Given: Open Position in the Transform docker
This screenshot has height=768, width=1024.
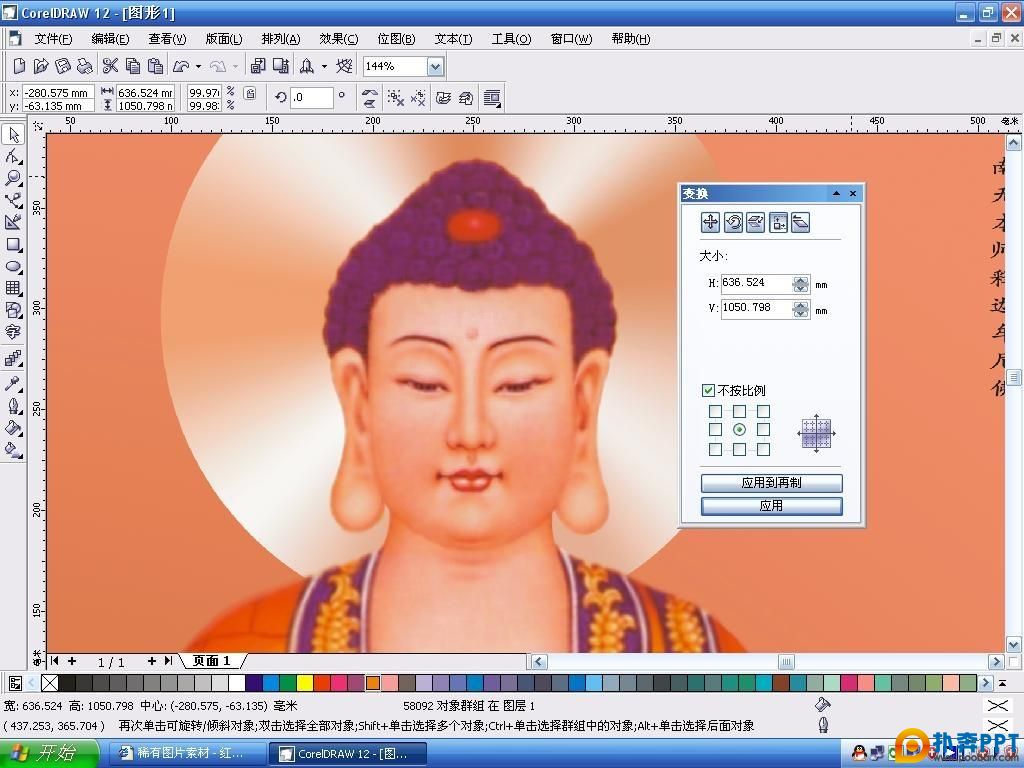Looking at the screenshot, I should (x=711, y=223).
